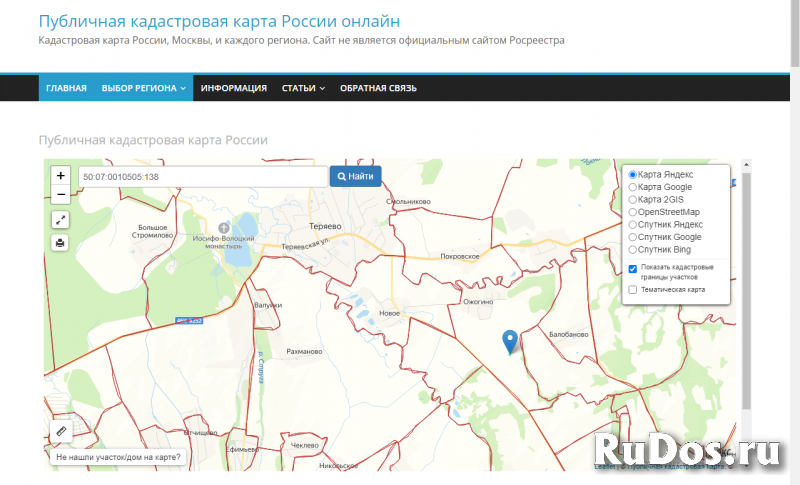Activate the ruler measurement tool
Viewport: 800px width, 485px height.
coord(61,431)
